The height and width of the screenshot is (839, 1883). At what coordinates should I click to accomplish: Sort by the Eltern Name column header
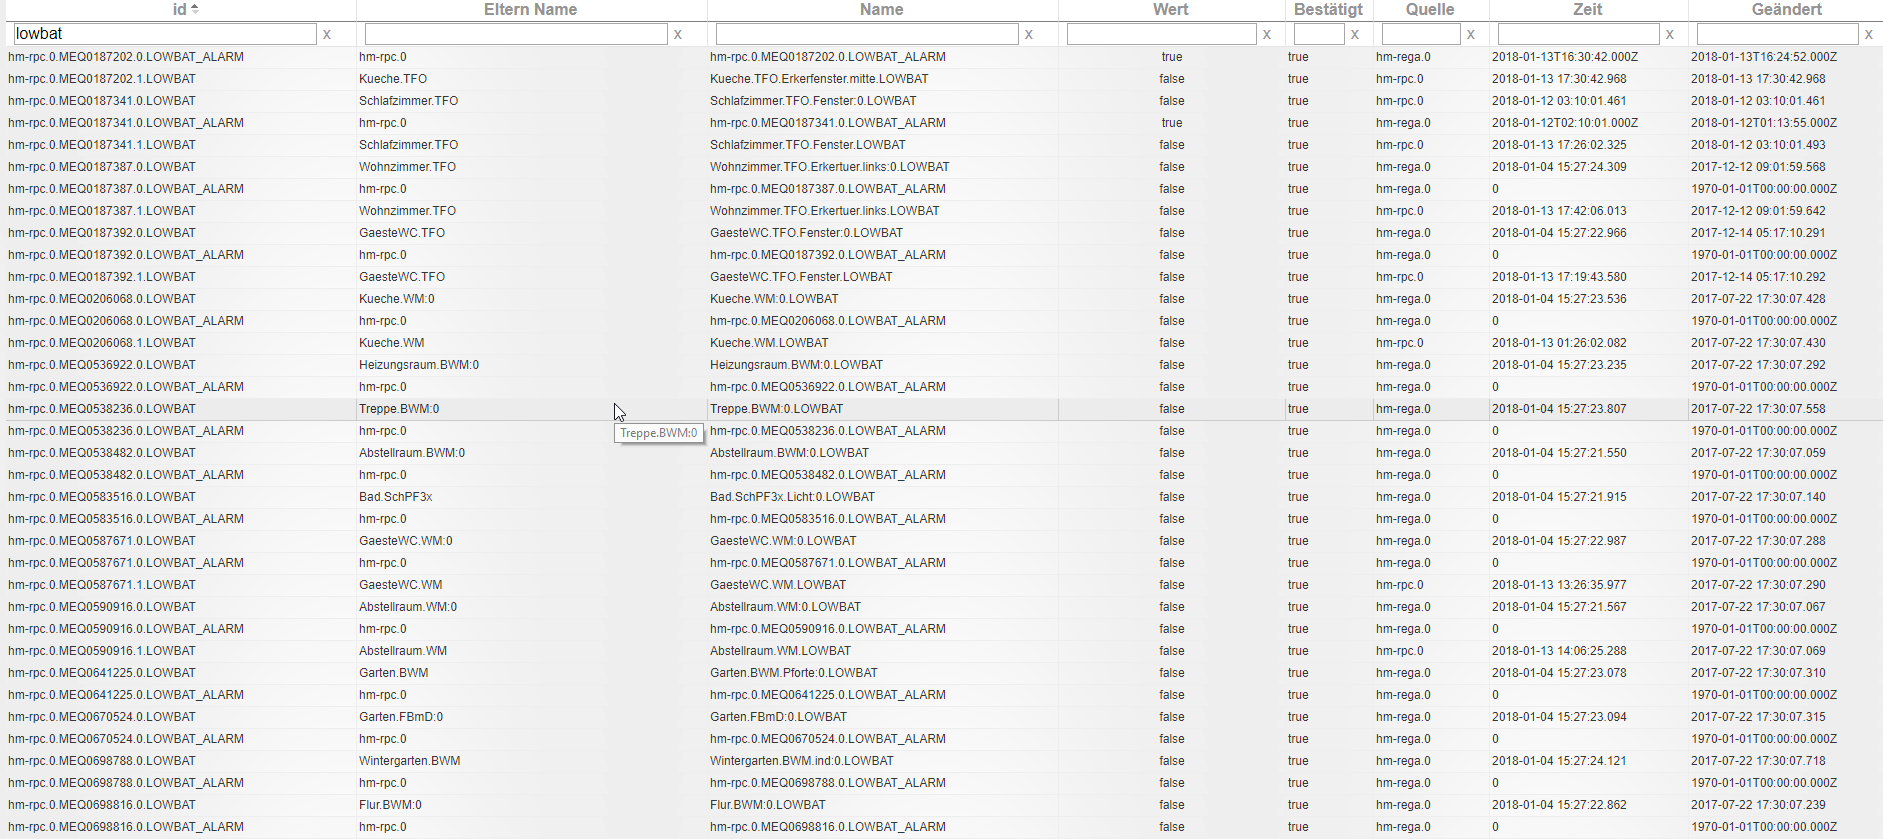tap(530, 9)
